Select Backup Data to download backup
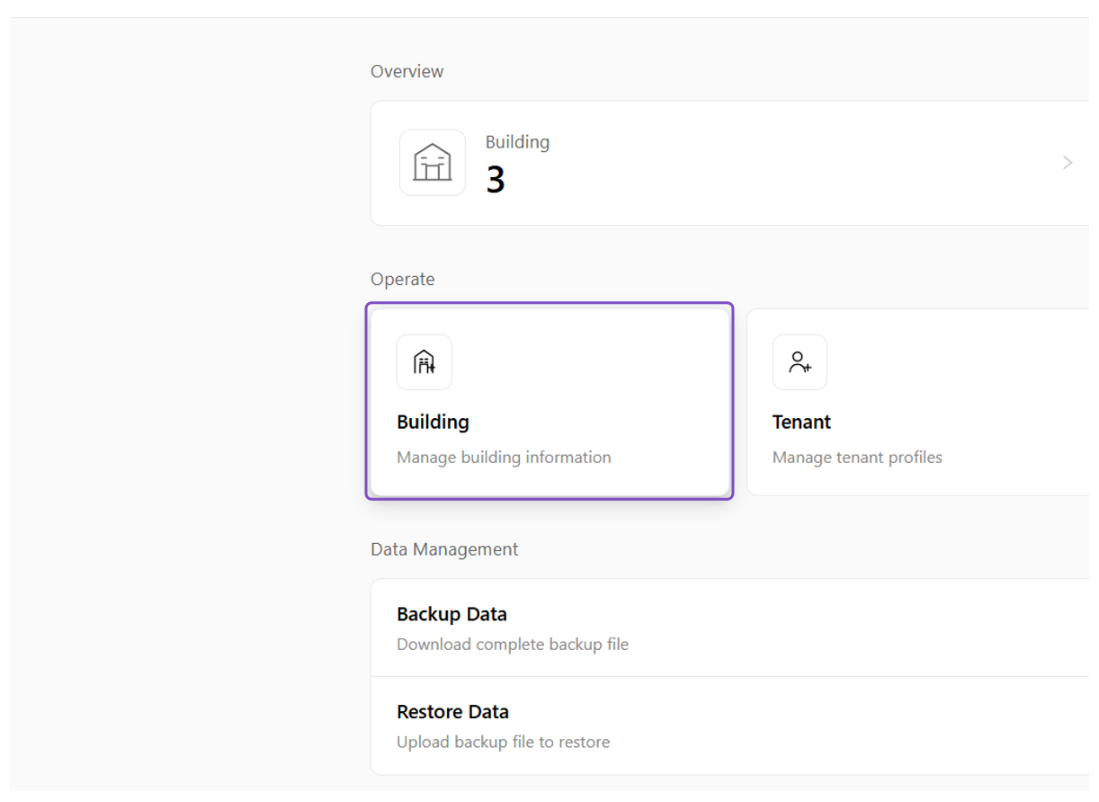 pyautogui.click(x=730, y=628)
